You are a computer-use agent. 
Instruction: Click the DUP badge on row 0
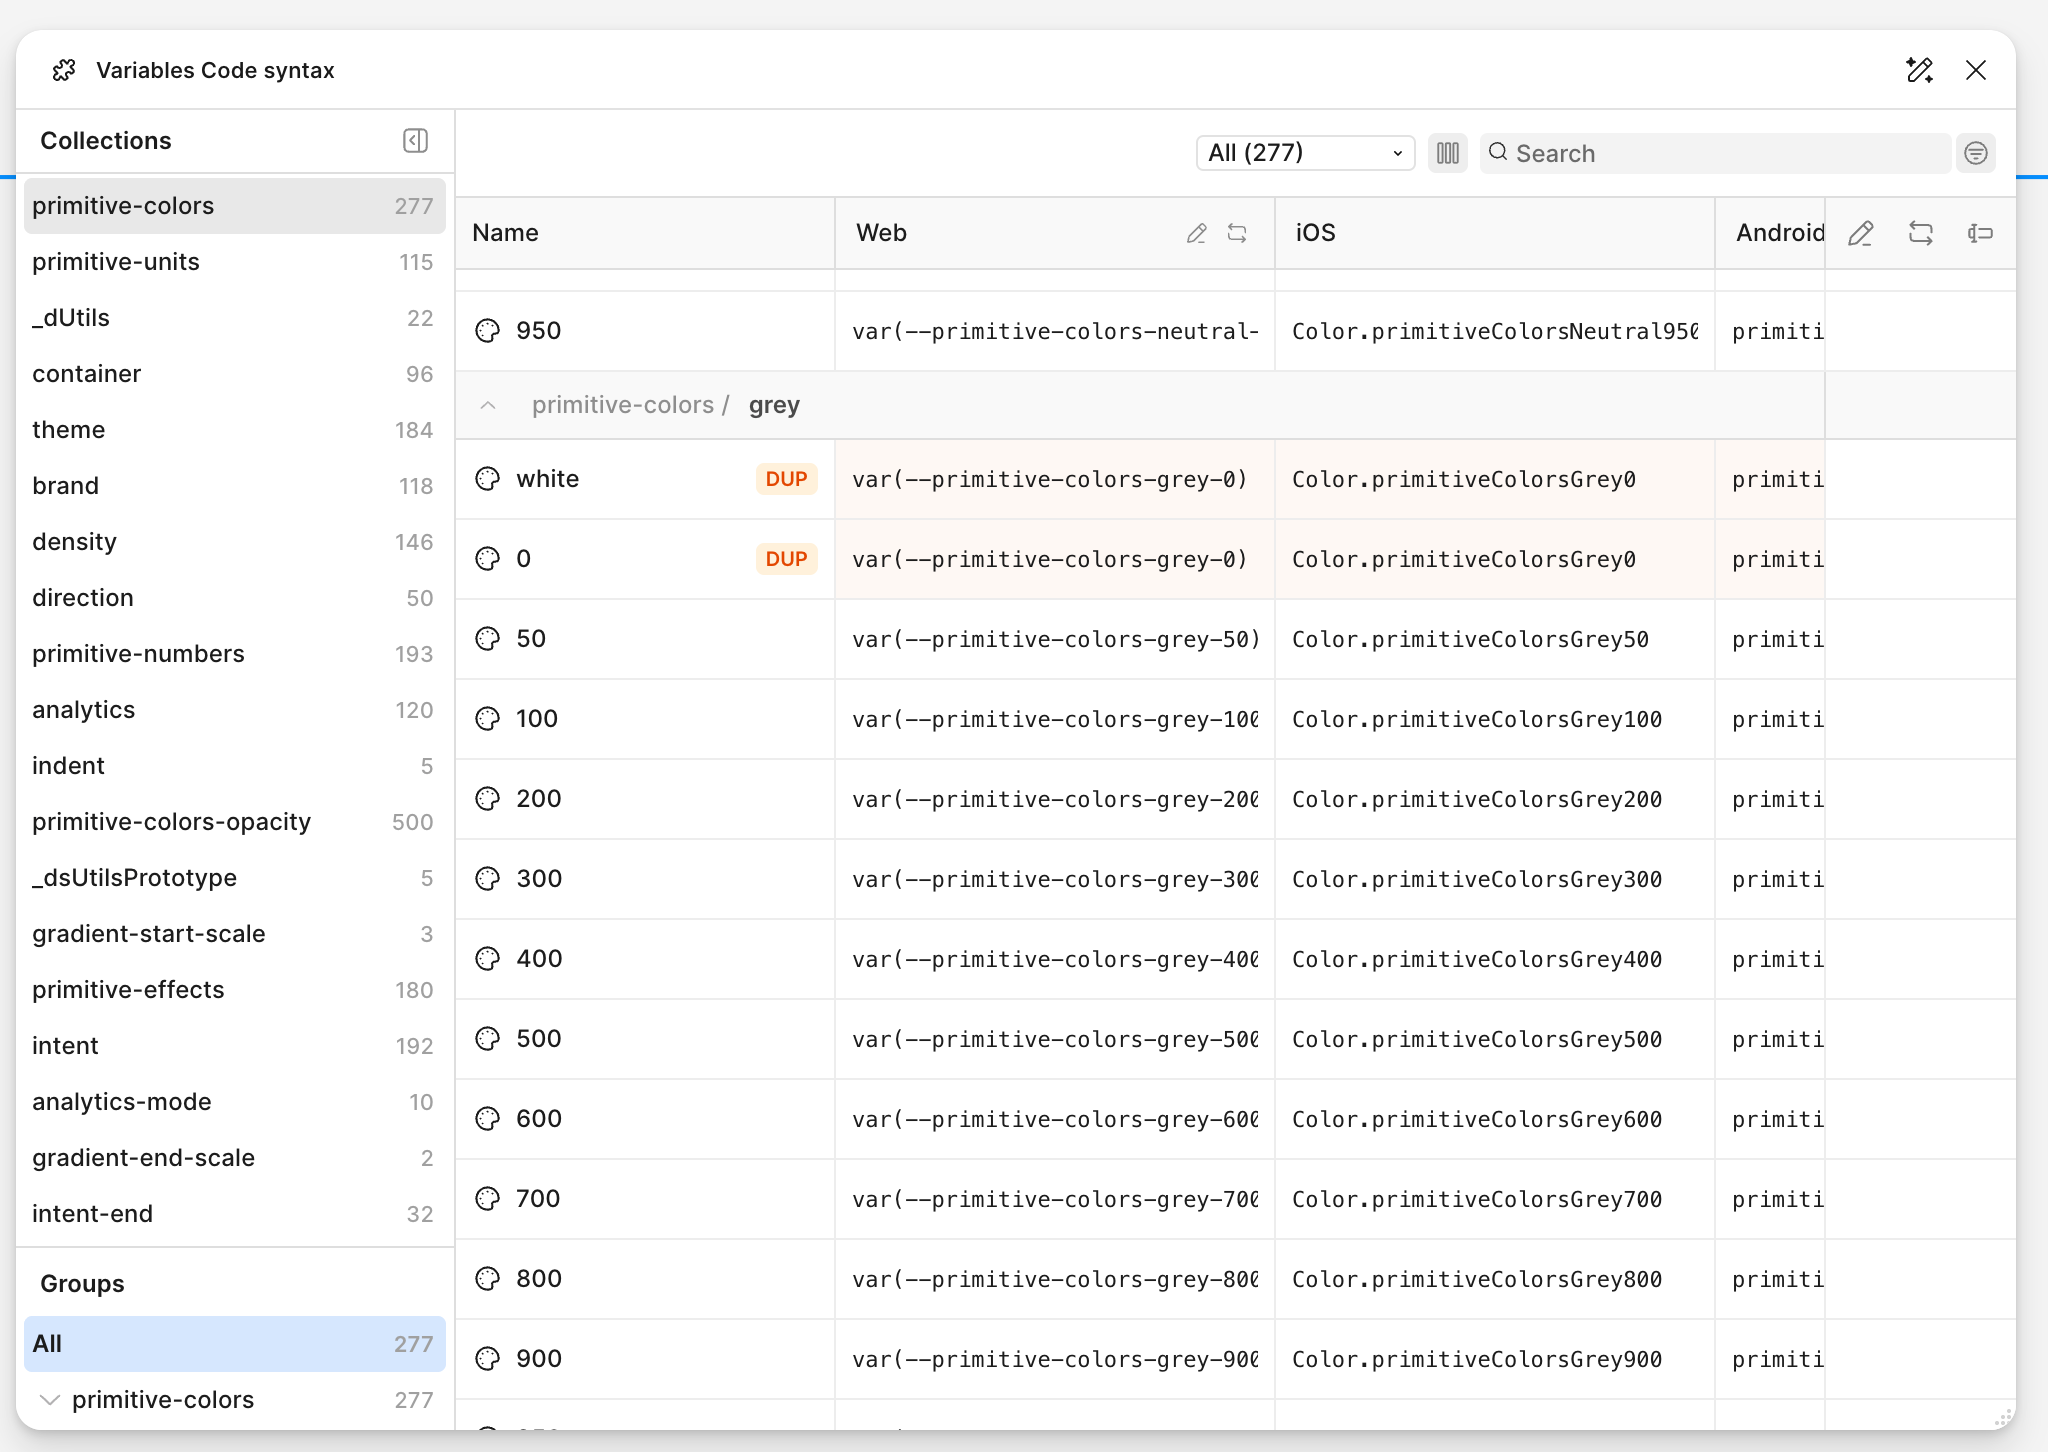click(786, 559)
